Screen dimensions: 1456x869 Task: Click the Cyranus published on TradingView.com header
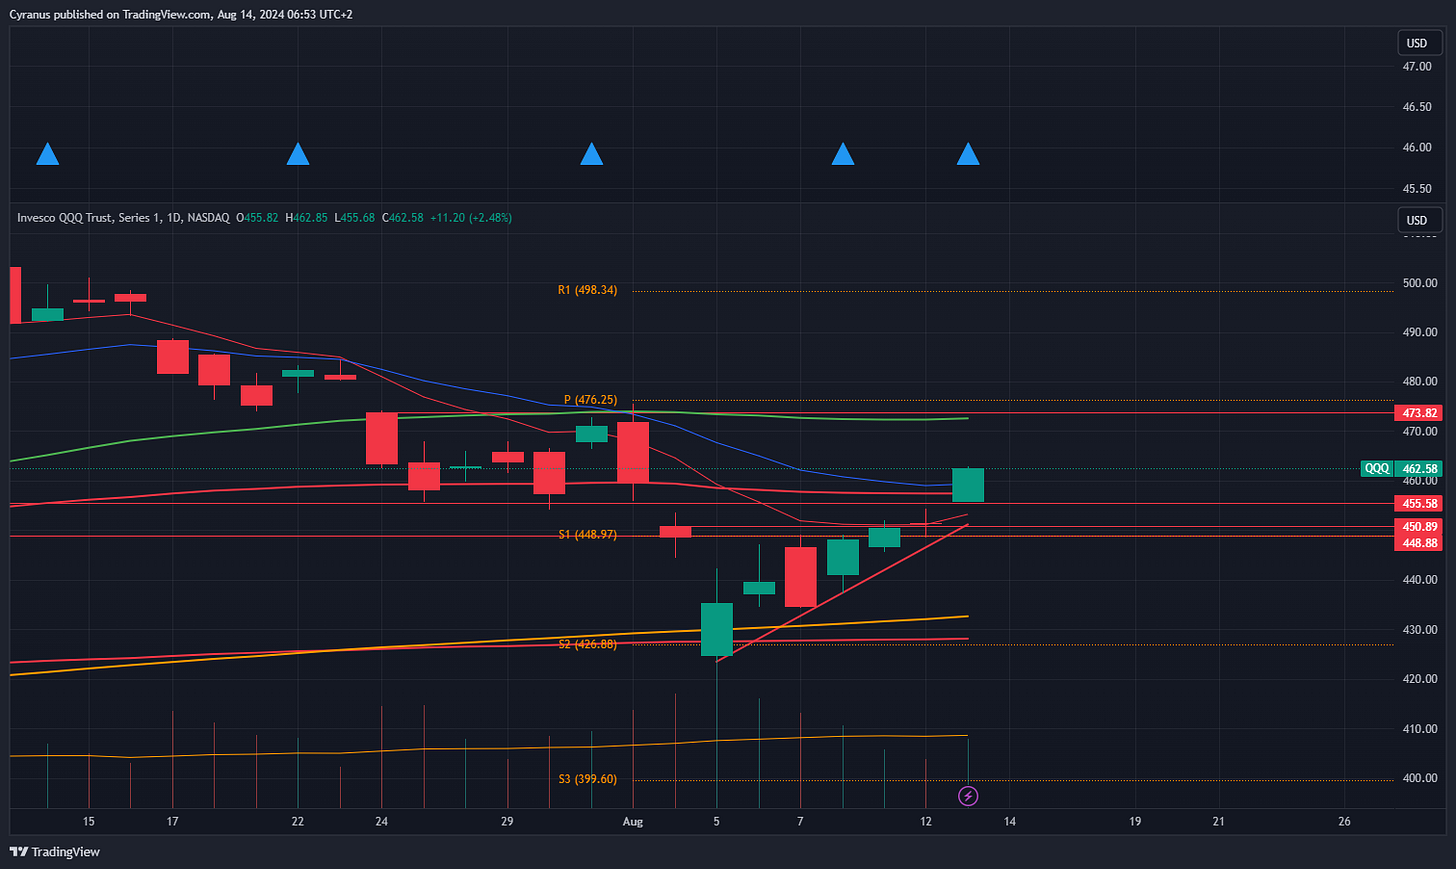coord(181,14)
